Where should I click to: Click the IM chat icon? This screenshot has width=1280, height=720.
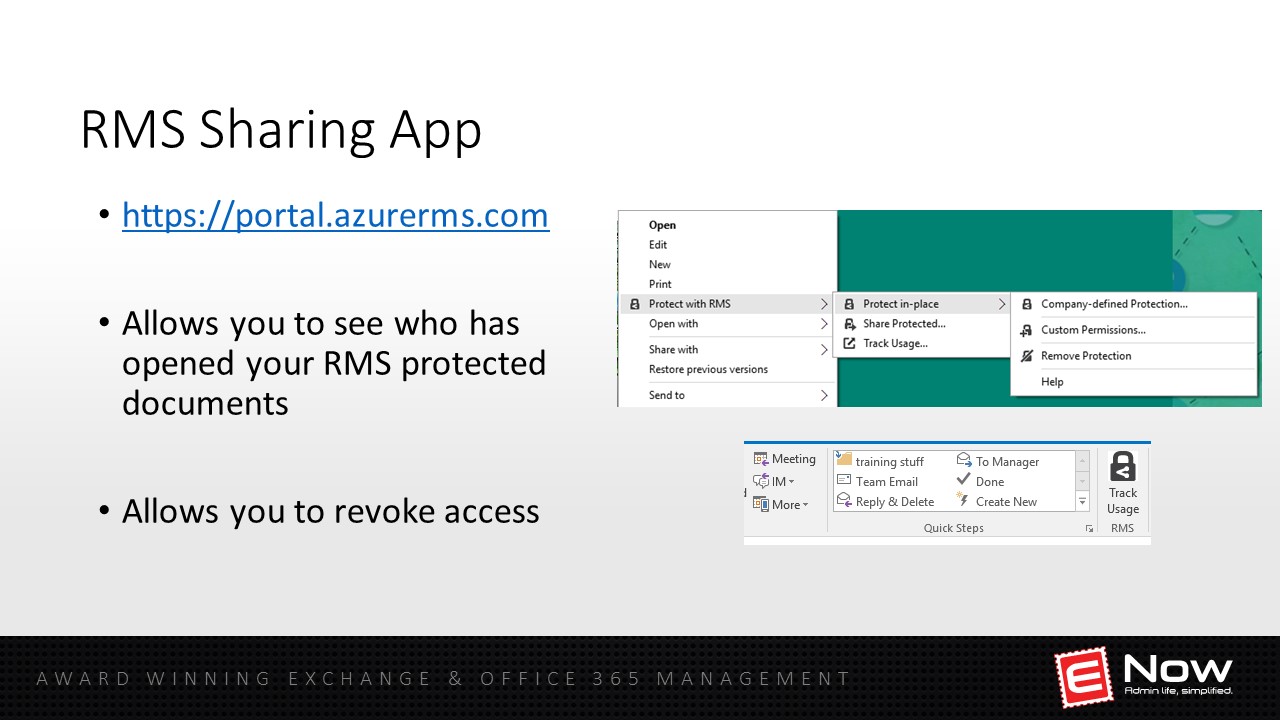[x=761, y=482]
